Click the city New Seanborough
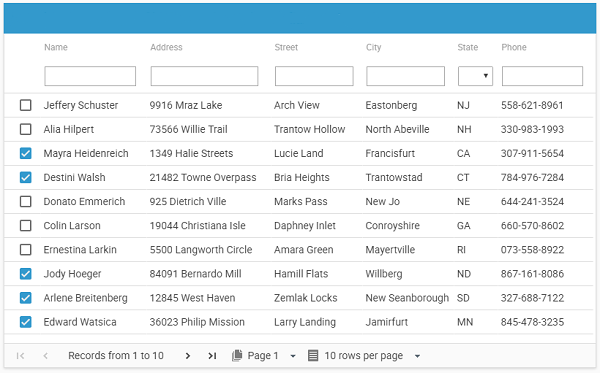 [407, 298]
